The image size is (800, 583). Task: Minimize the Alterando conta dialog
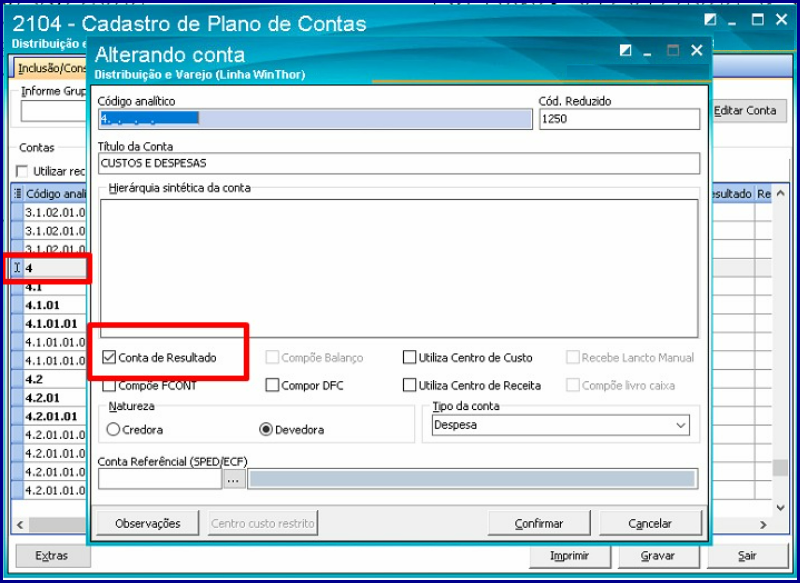[x=647, y=53]
